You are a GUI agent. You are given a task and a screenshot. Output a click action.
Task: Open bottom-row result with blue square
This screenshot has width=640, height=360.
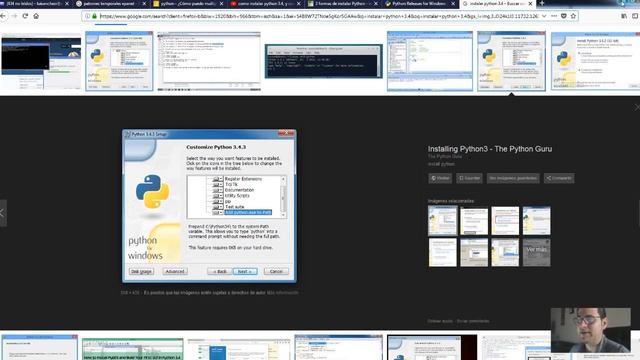[239, 349]
